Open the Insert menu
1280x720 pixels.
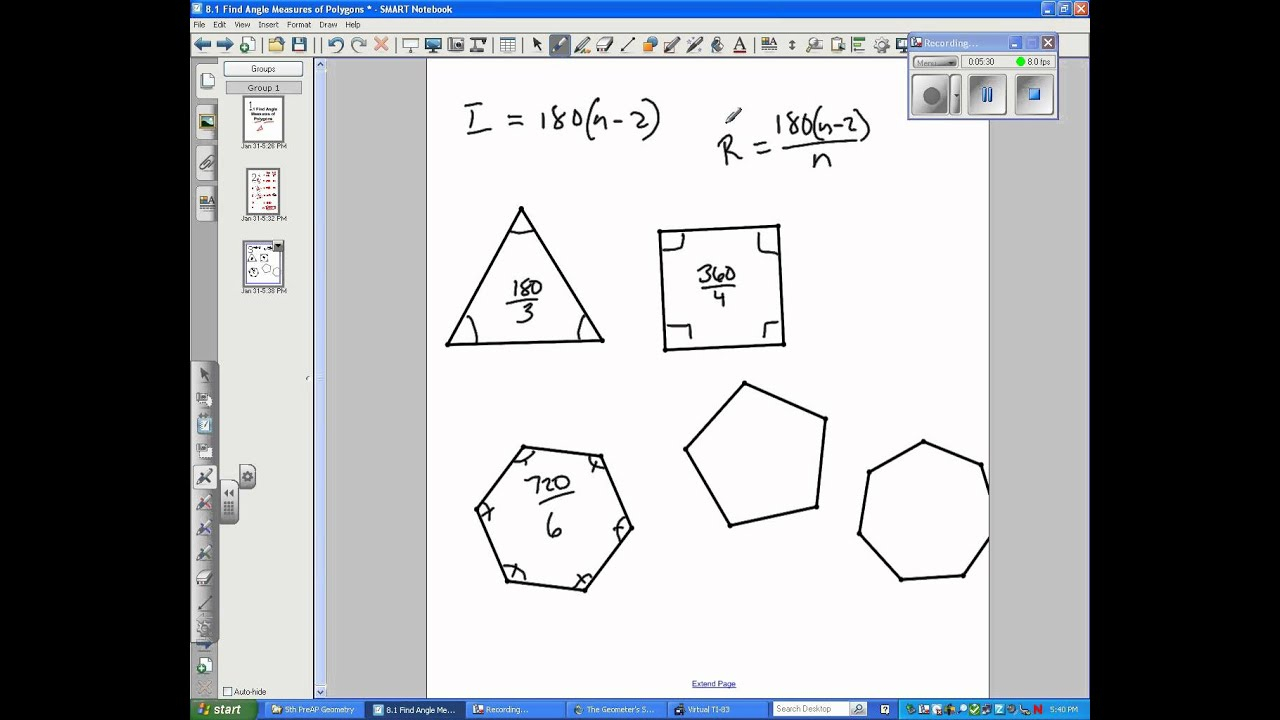pyautogui.click(x=268, y=25)
